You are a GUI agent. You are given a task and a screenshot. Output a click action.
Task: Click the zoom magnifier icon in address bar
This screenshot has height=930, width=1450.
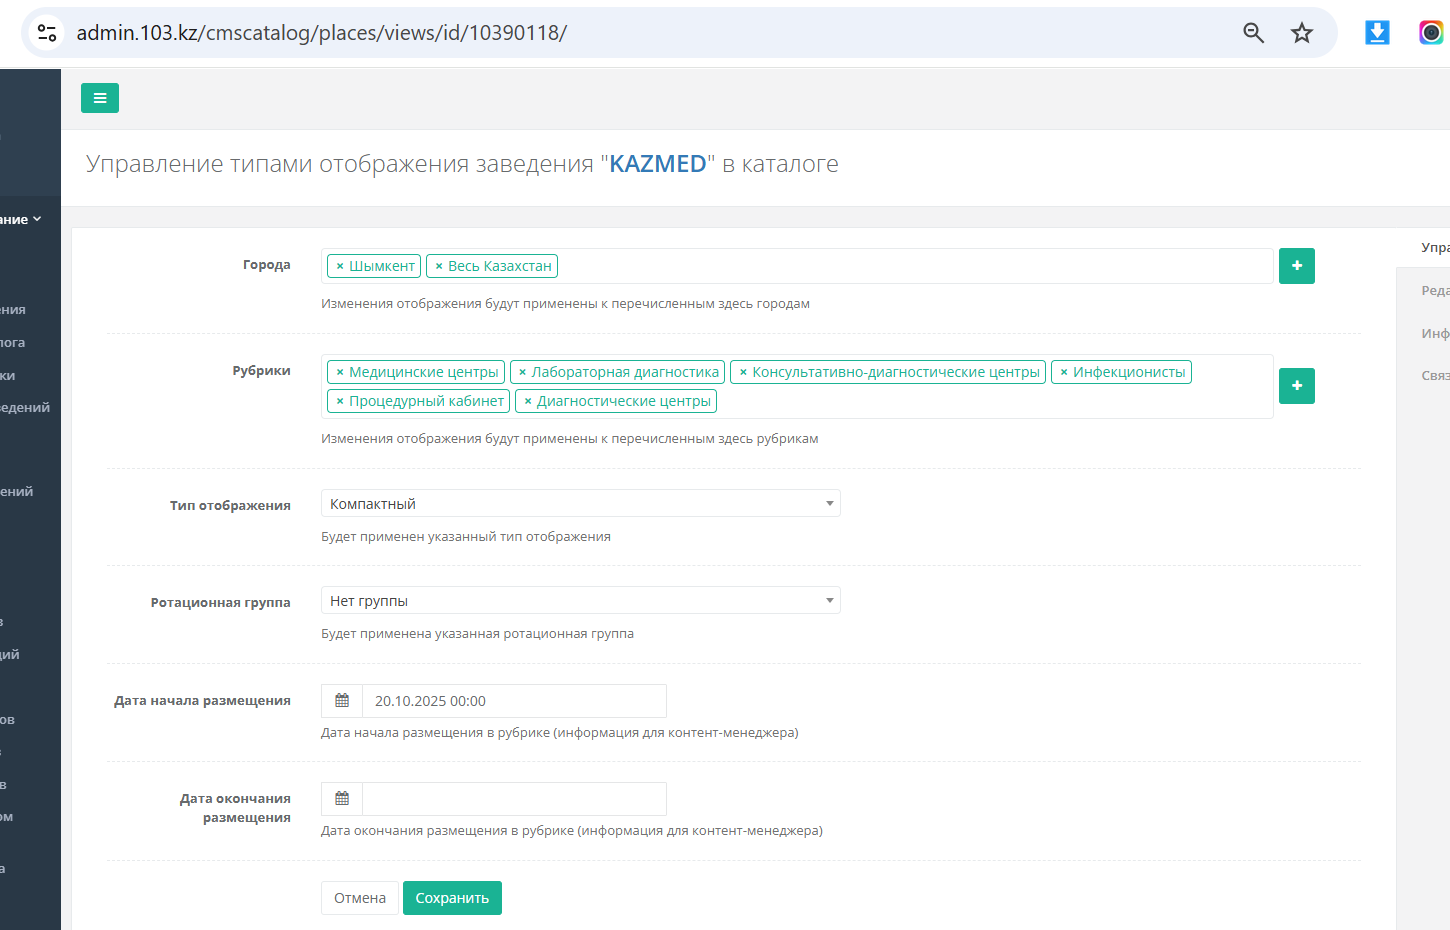pyautogui.click(x=1253, y=33)
